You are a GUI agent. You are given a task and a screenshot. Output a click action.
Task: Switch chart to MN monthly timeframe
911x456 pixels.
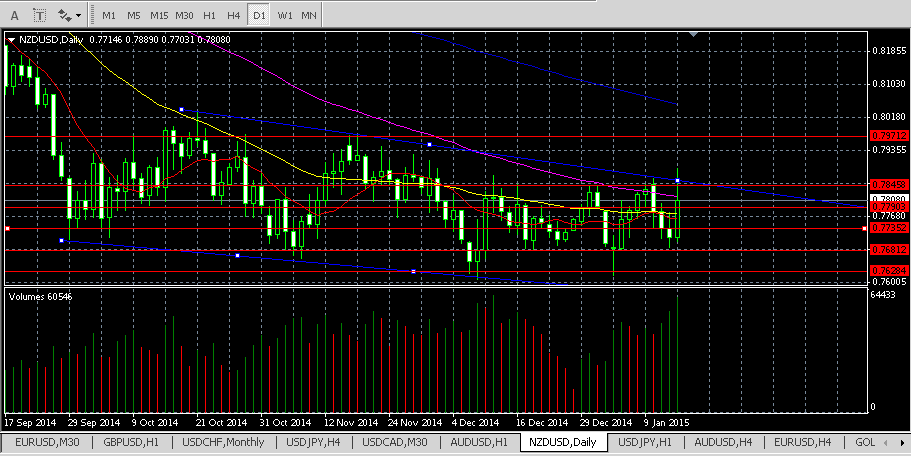click(x=309, y=16)
